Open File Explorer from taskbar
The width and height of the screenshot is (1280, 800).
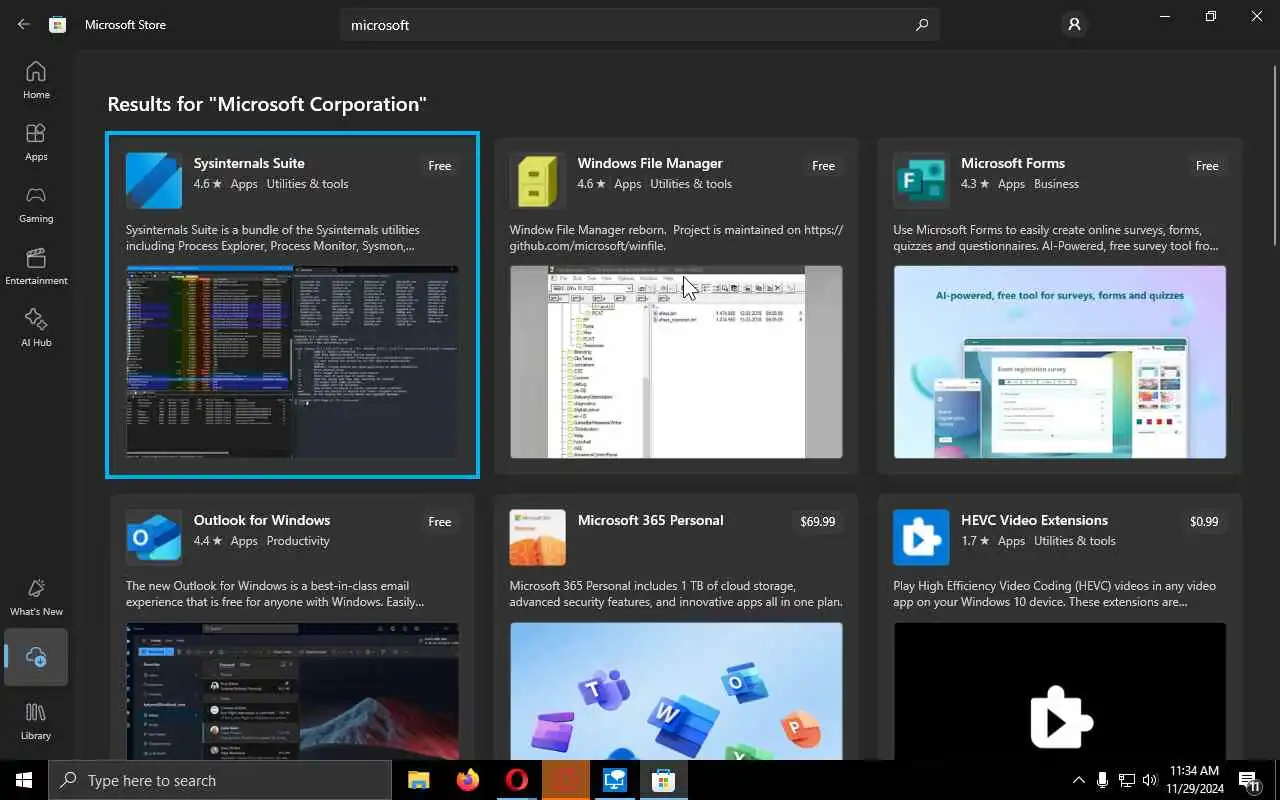(x=418, y=780)
